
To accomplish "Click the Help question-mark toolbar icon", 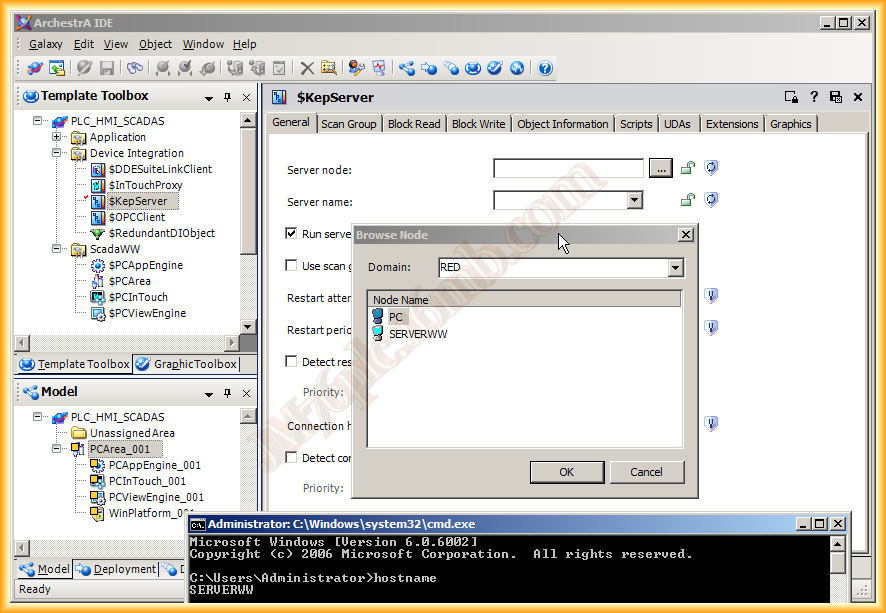I will [545, 68].
